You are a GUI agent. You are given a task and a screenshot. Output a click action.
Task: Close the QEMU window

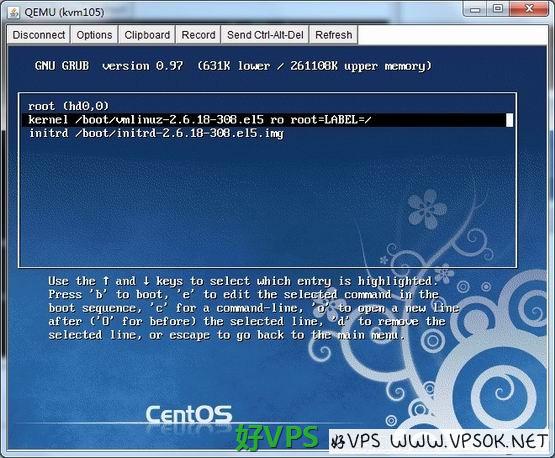530,9
